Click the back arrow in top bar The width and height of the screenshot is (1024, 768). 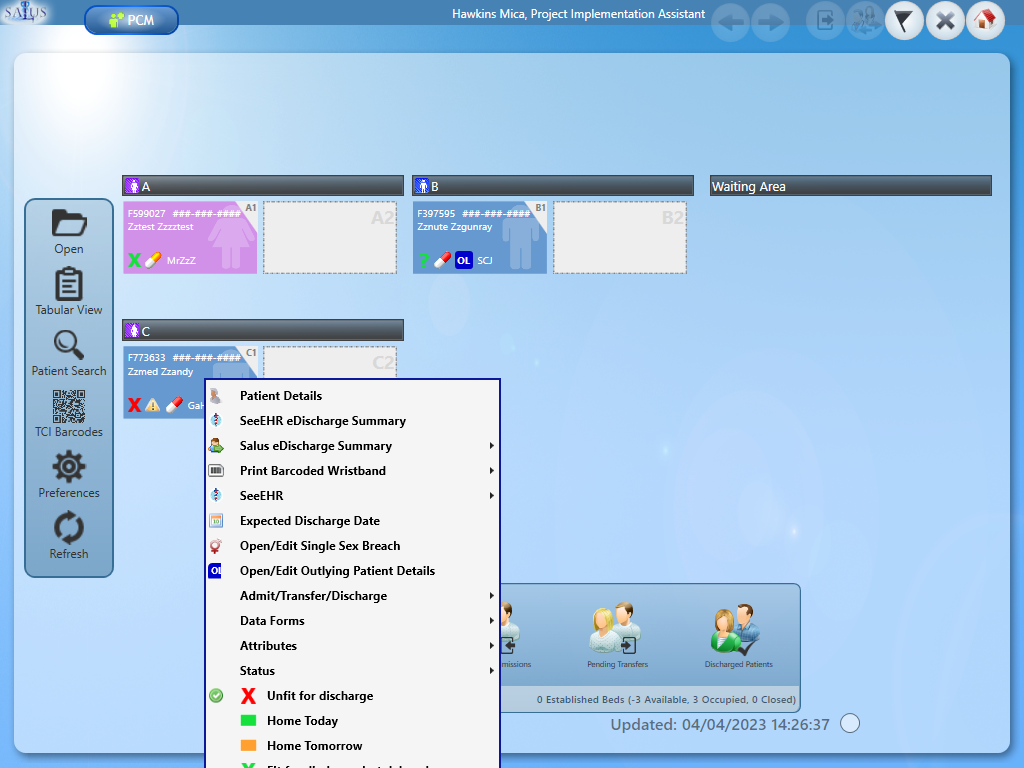pyautogui.click(x=730, y=22)
